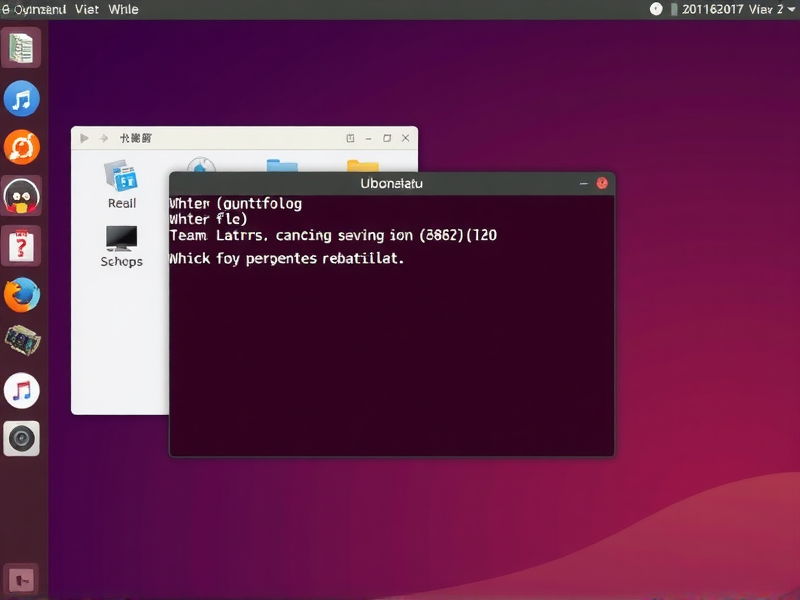The height and width of the screenshot is (600, 800).
Task: Click the forward arrow in the file manager
Action: click(104, 138)
